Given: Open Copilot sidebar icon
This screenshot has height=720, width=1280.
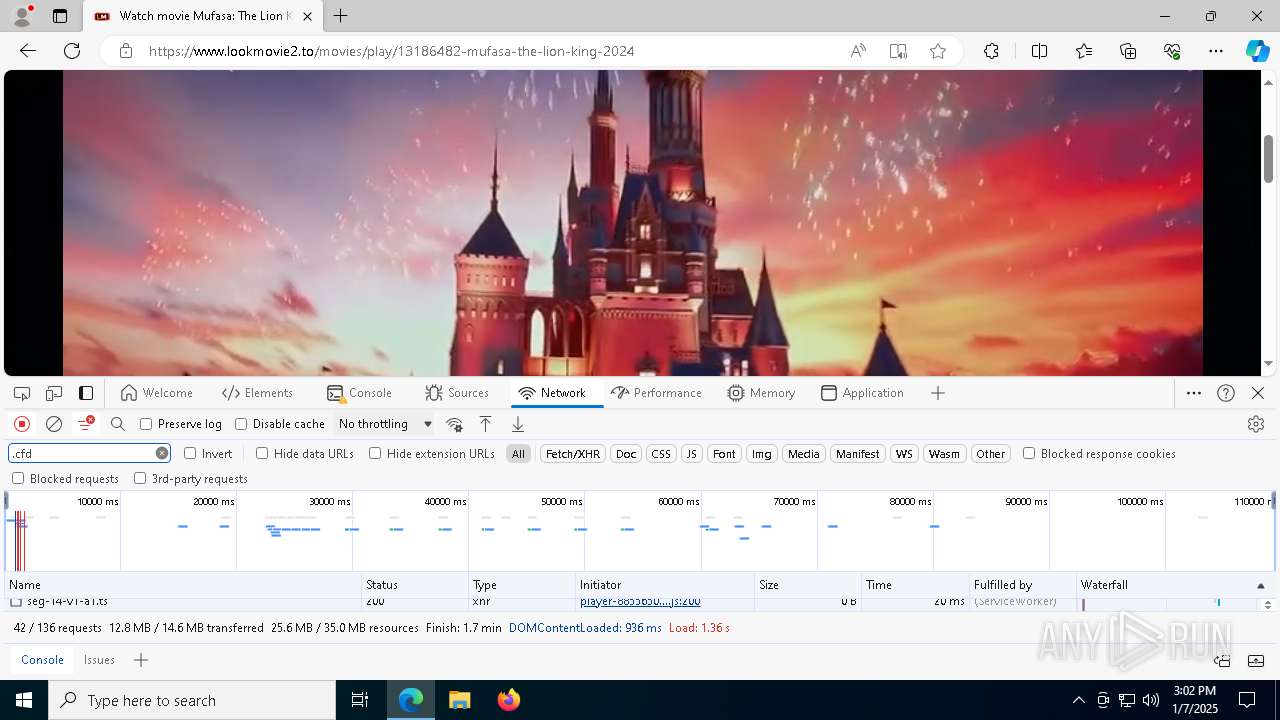Looking at the screenshot, I should (1257, 51).
